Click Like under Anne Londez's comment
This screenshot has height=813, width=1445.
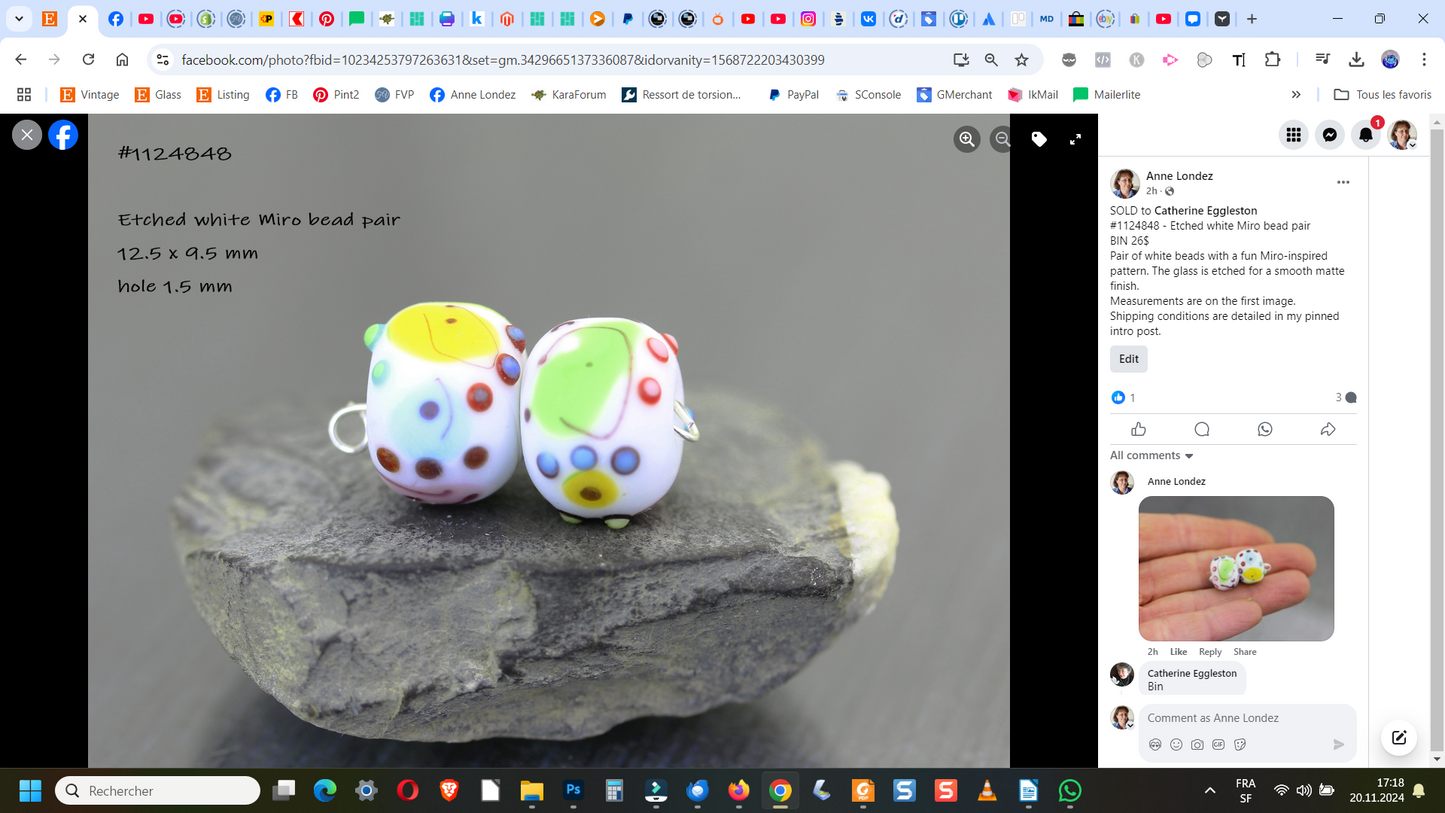point(1179,652)
